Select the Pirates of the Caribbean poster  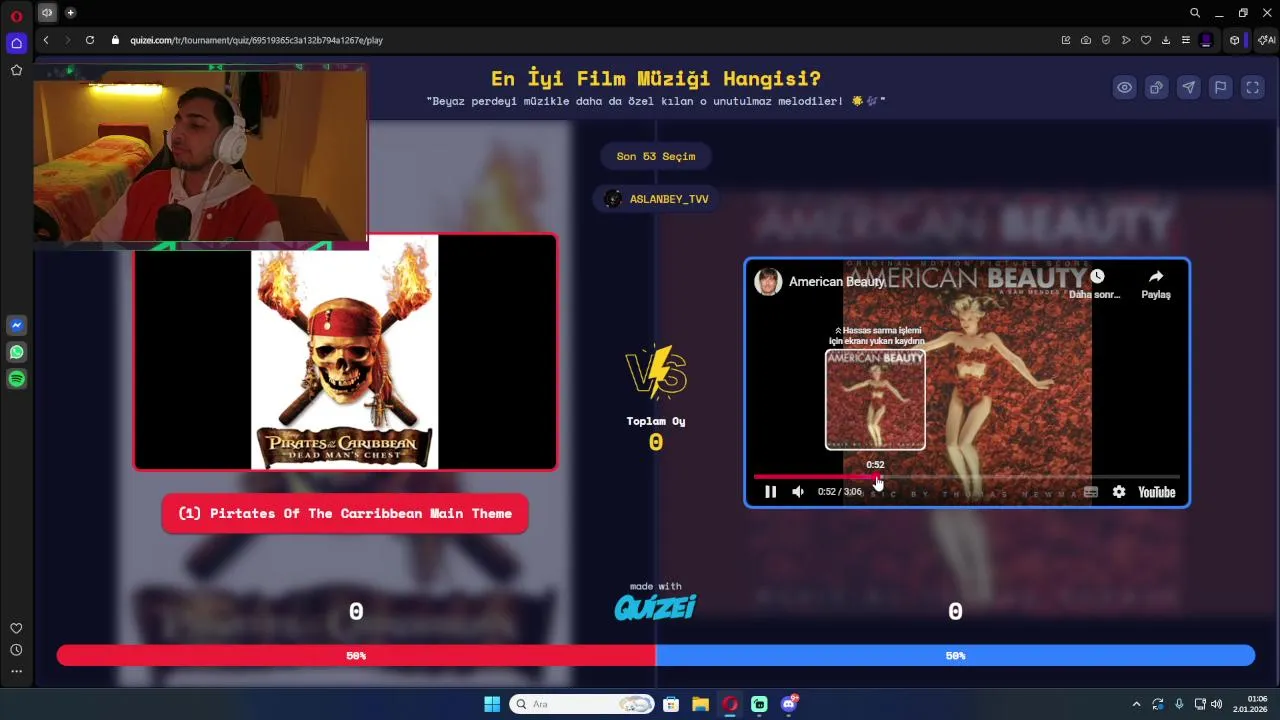(345, 352)
